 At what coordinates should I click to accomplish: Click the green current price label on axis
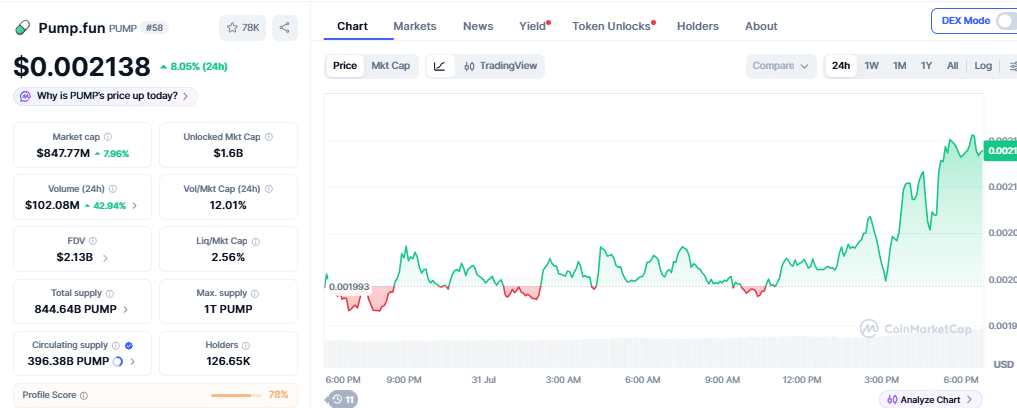1000,150
